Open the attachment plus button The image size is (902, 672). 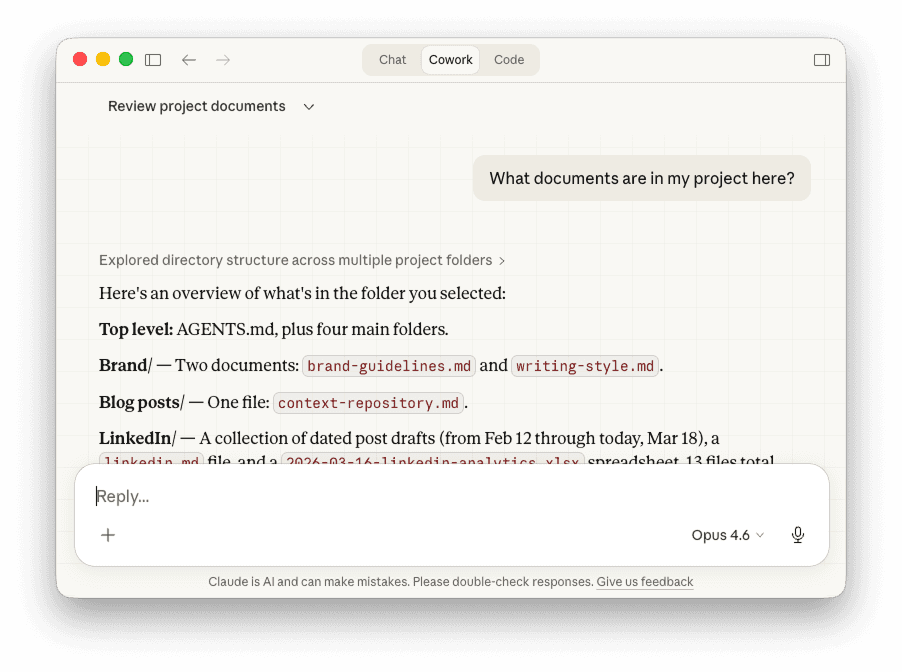click(x=107, y=535)
